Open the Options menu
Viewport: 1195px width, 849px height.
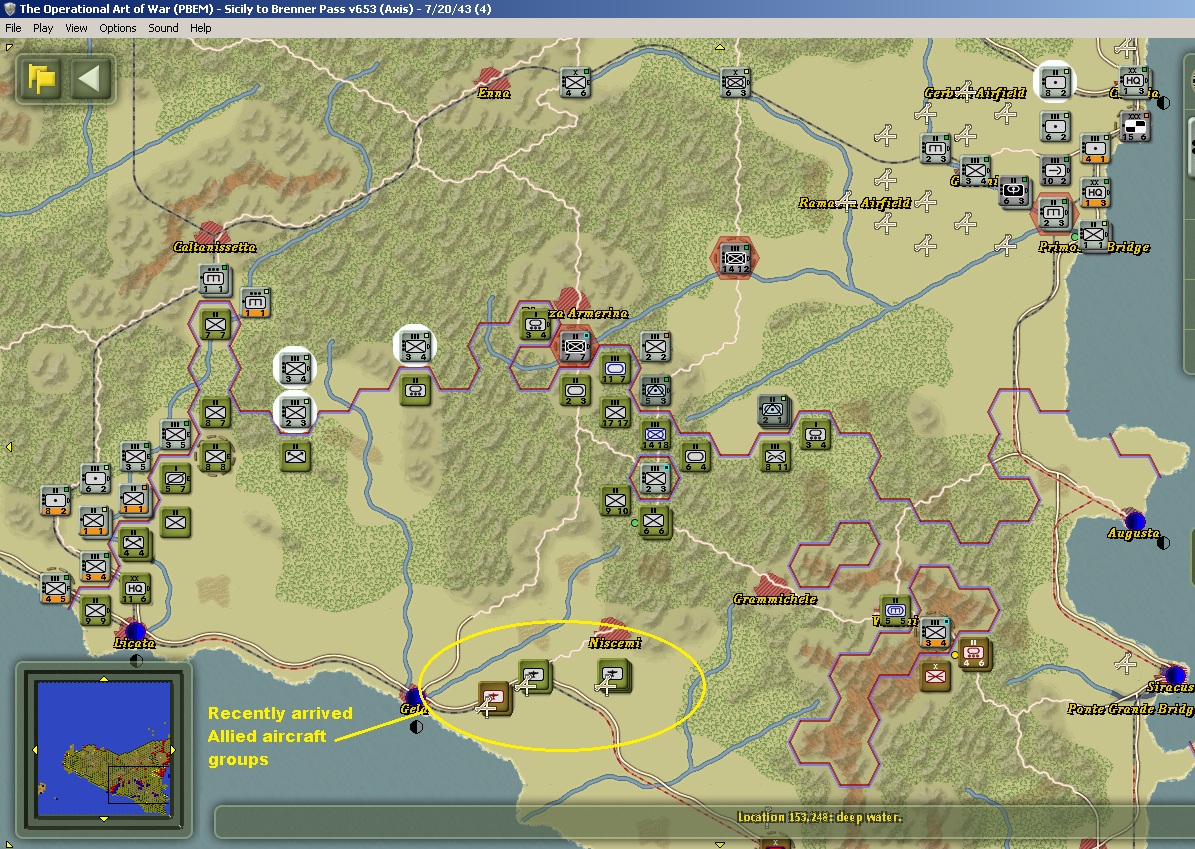point(117,28)
